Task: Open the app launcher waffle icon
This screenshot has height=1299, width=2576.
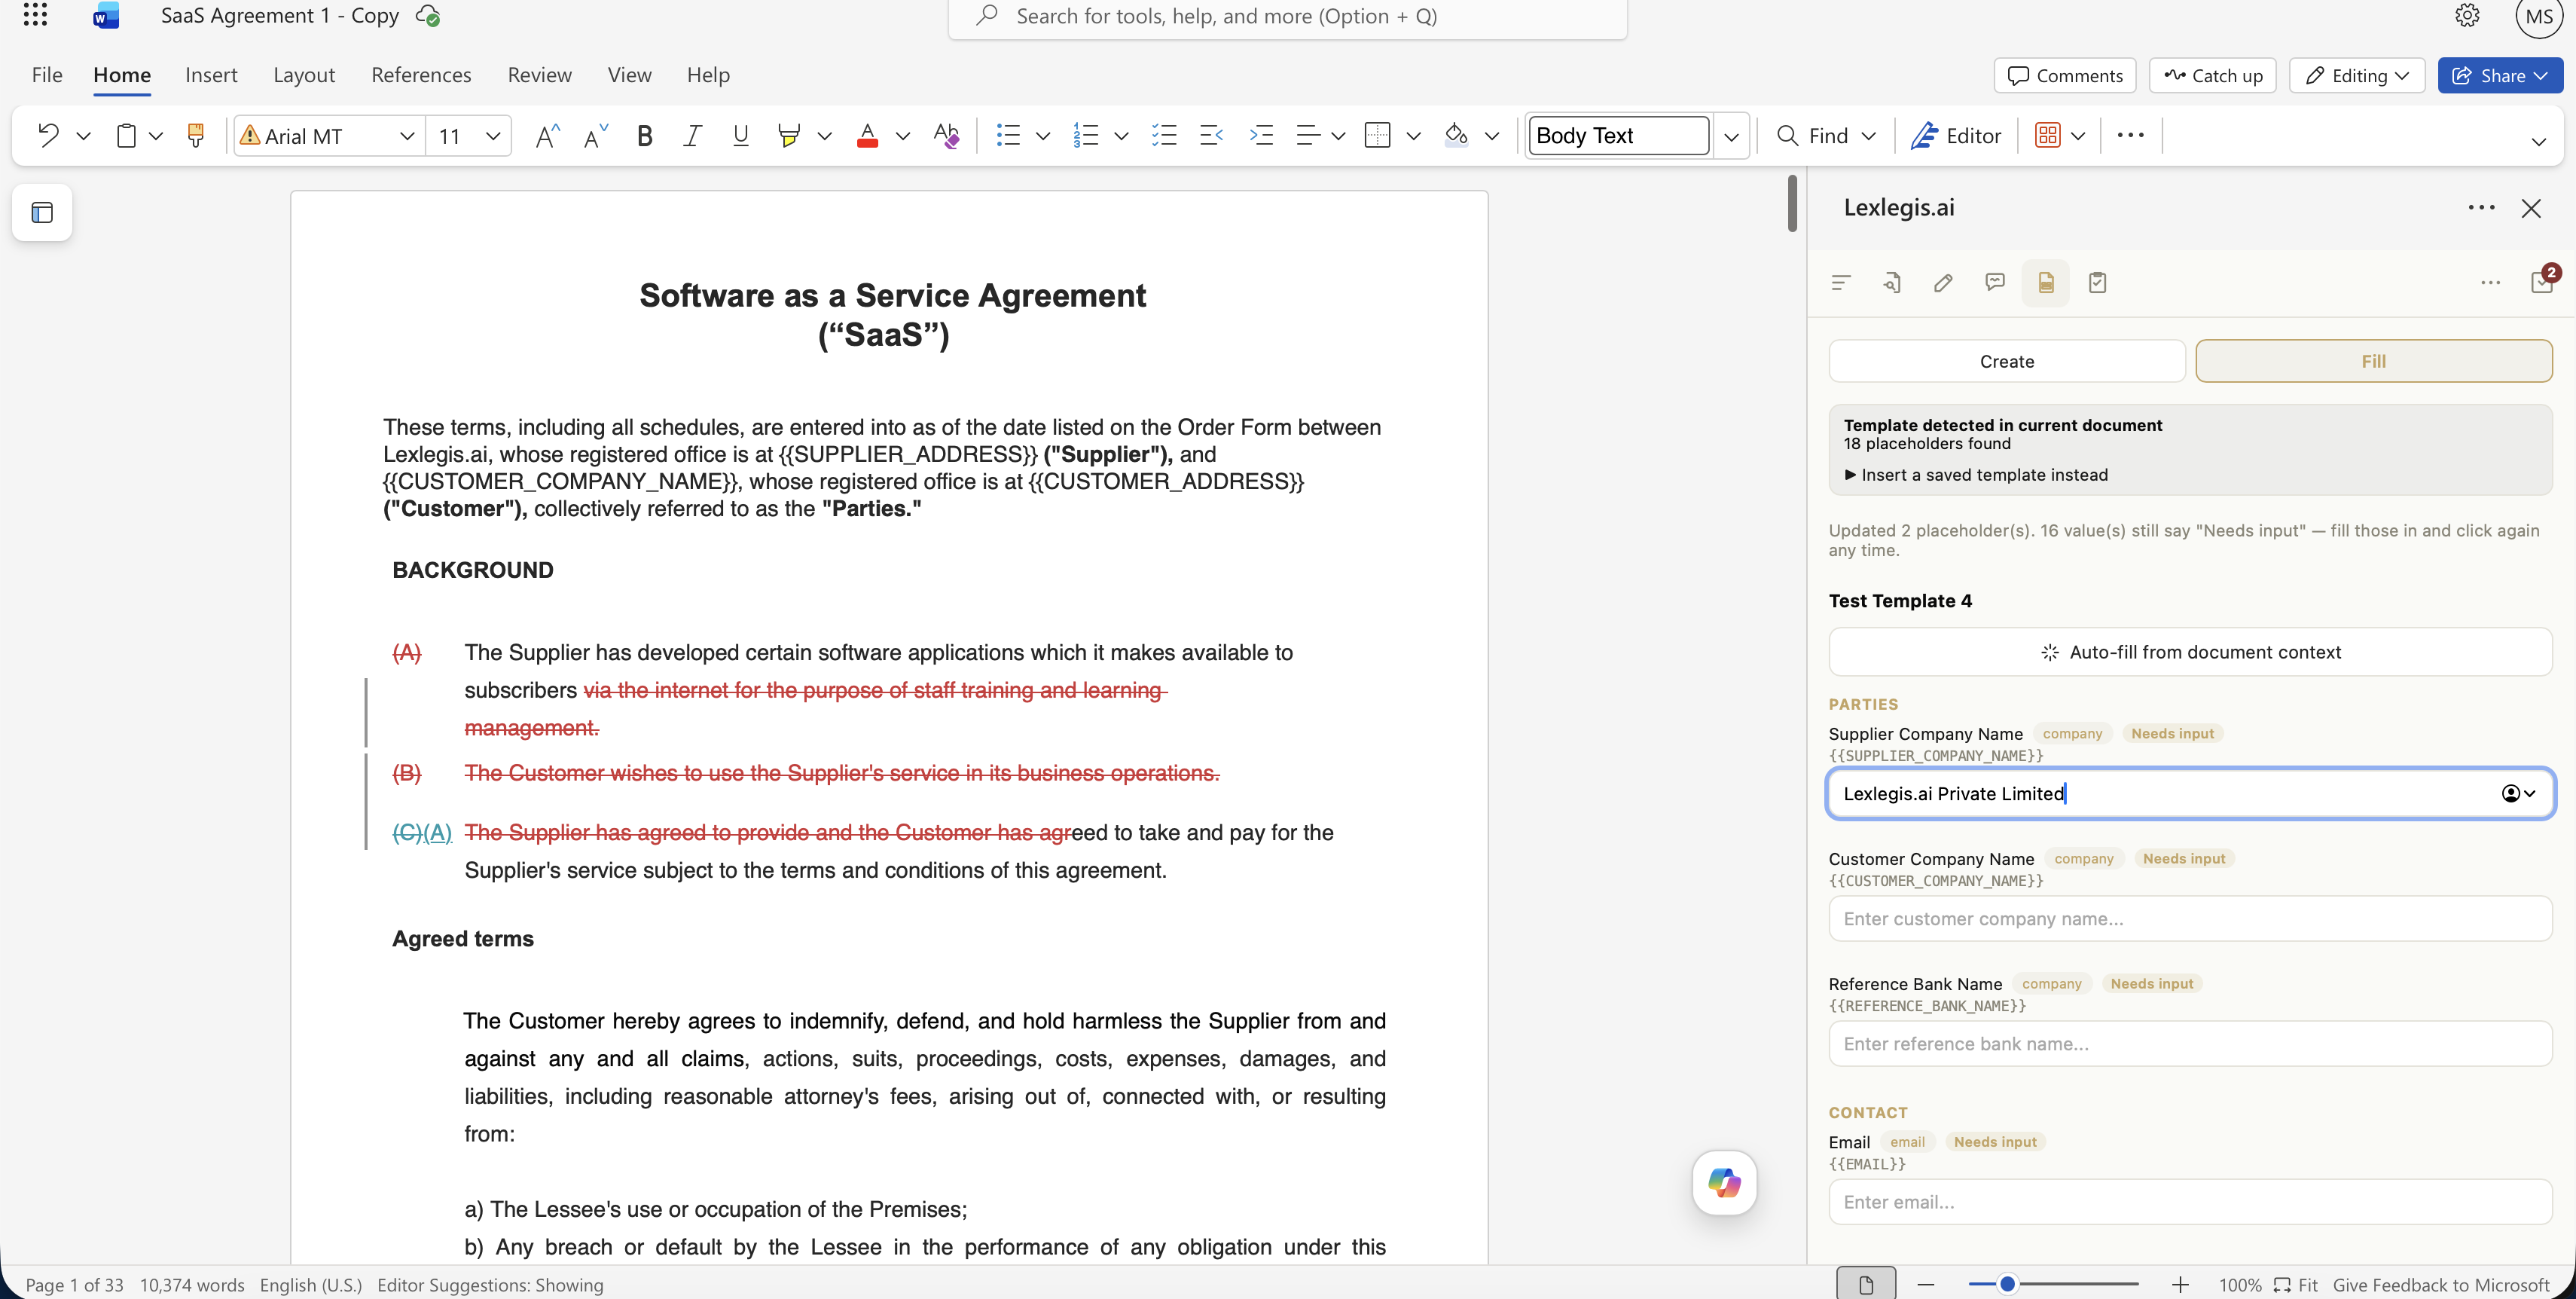Action: (35, 15)
